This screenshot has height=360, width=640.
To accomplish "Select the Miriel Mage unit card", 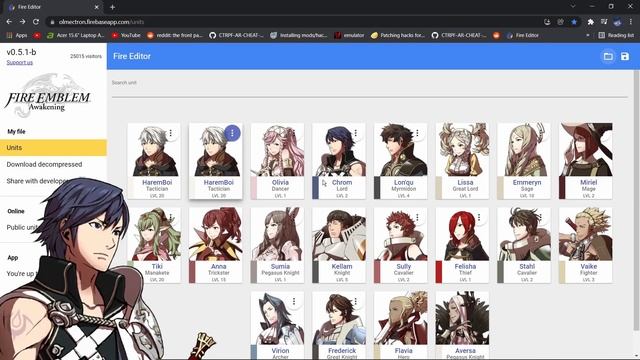I will 585,161.
